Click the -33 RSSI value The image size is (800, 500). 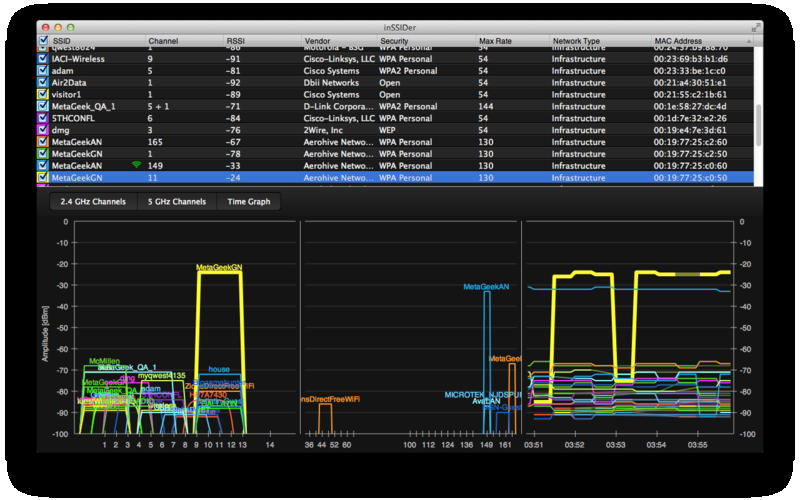233,166
